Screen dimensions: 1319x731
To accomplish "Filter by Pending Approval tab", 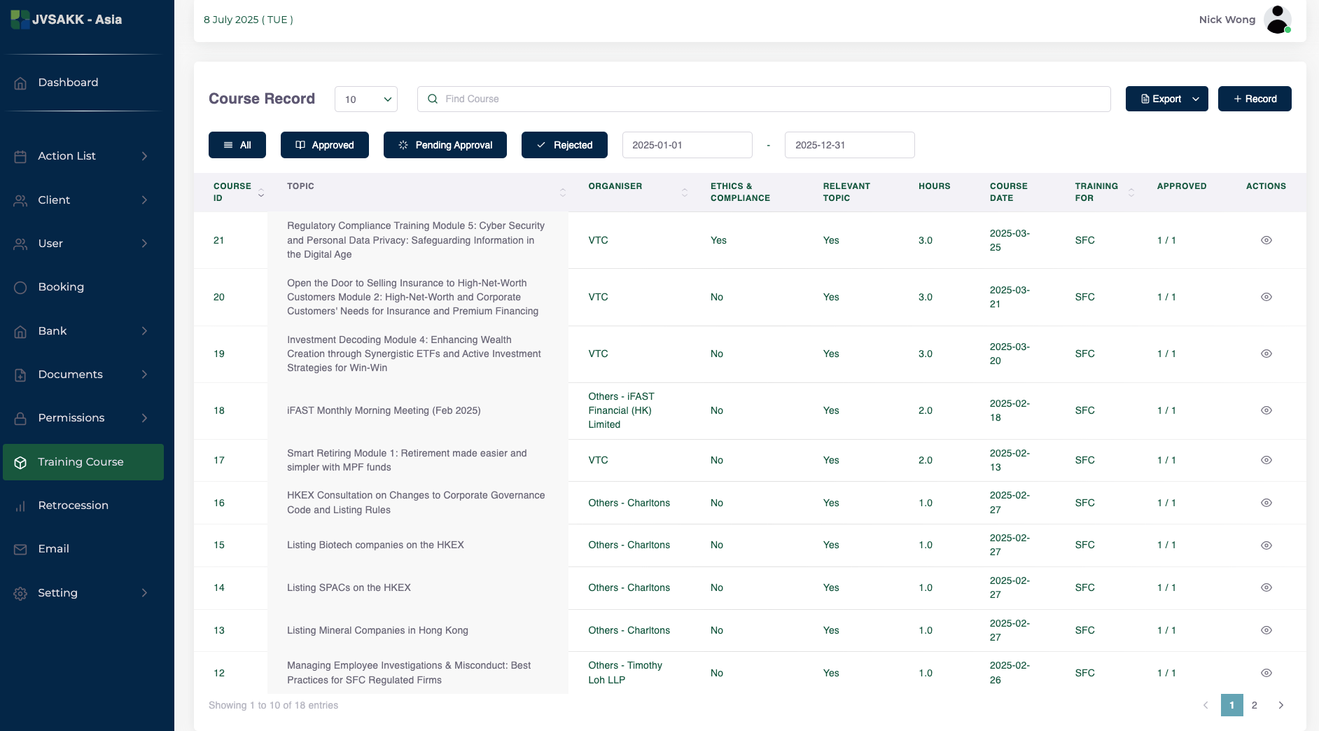I will coord(445,145).
